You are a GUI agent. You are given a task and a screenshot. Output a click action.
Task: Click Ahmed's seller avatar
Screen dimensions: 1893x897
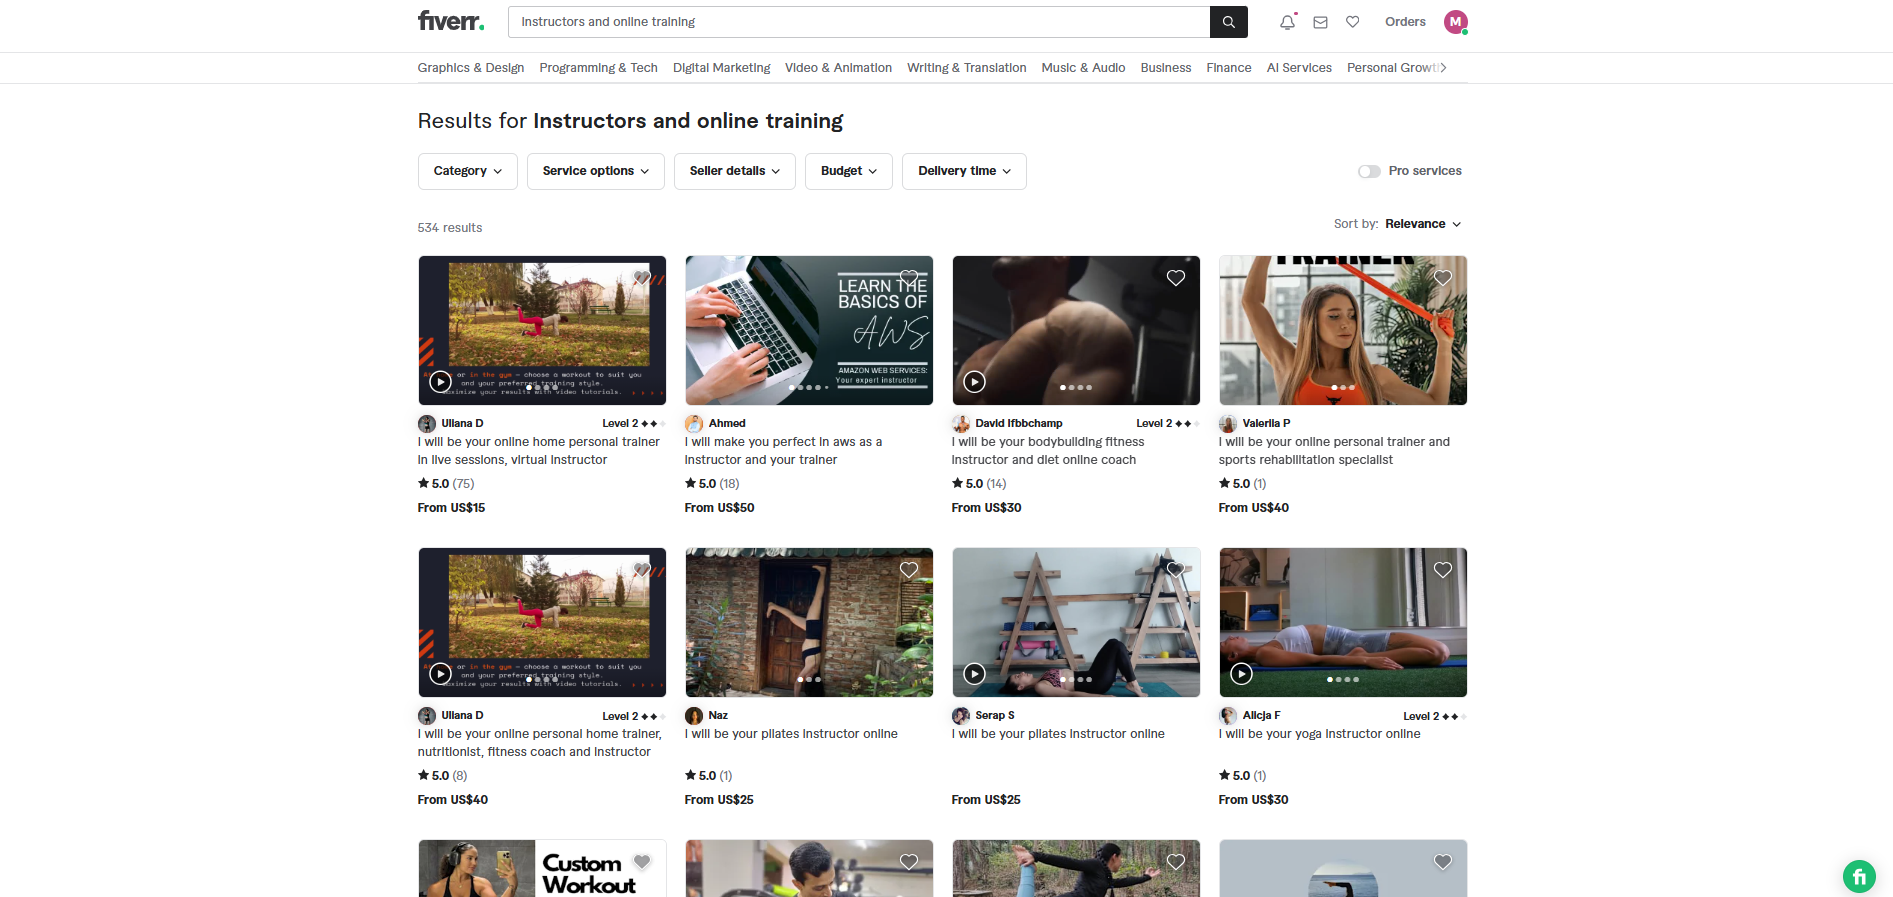[694, 424]
